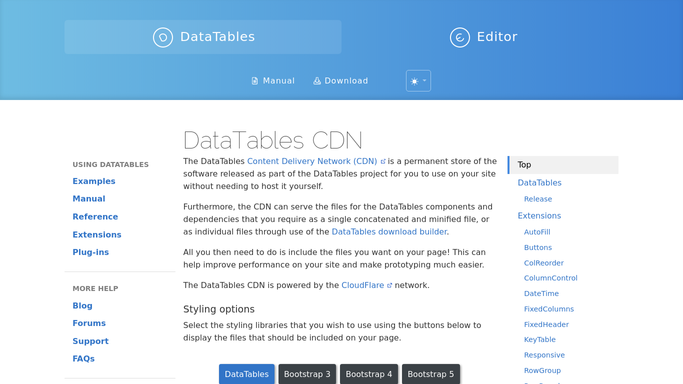Click the DataTables logo icon in the header

click(x=163, y=37)
